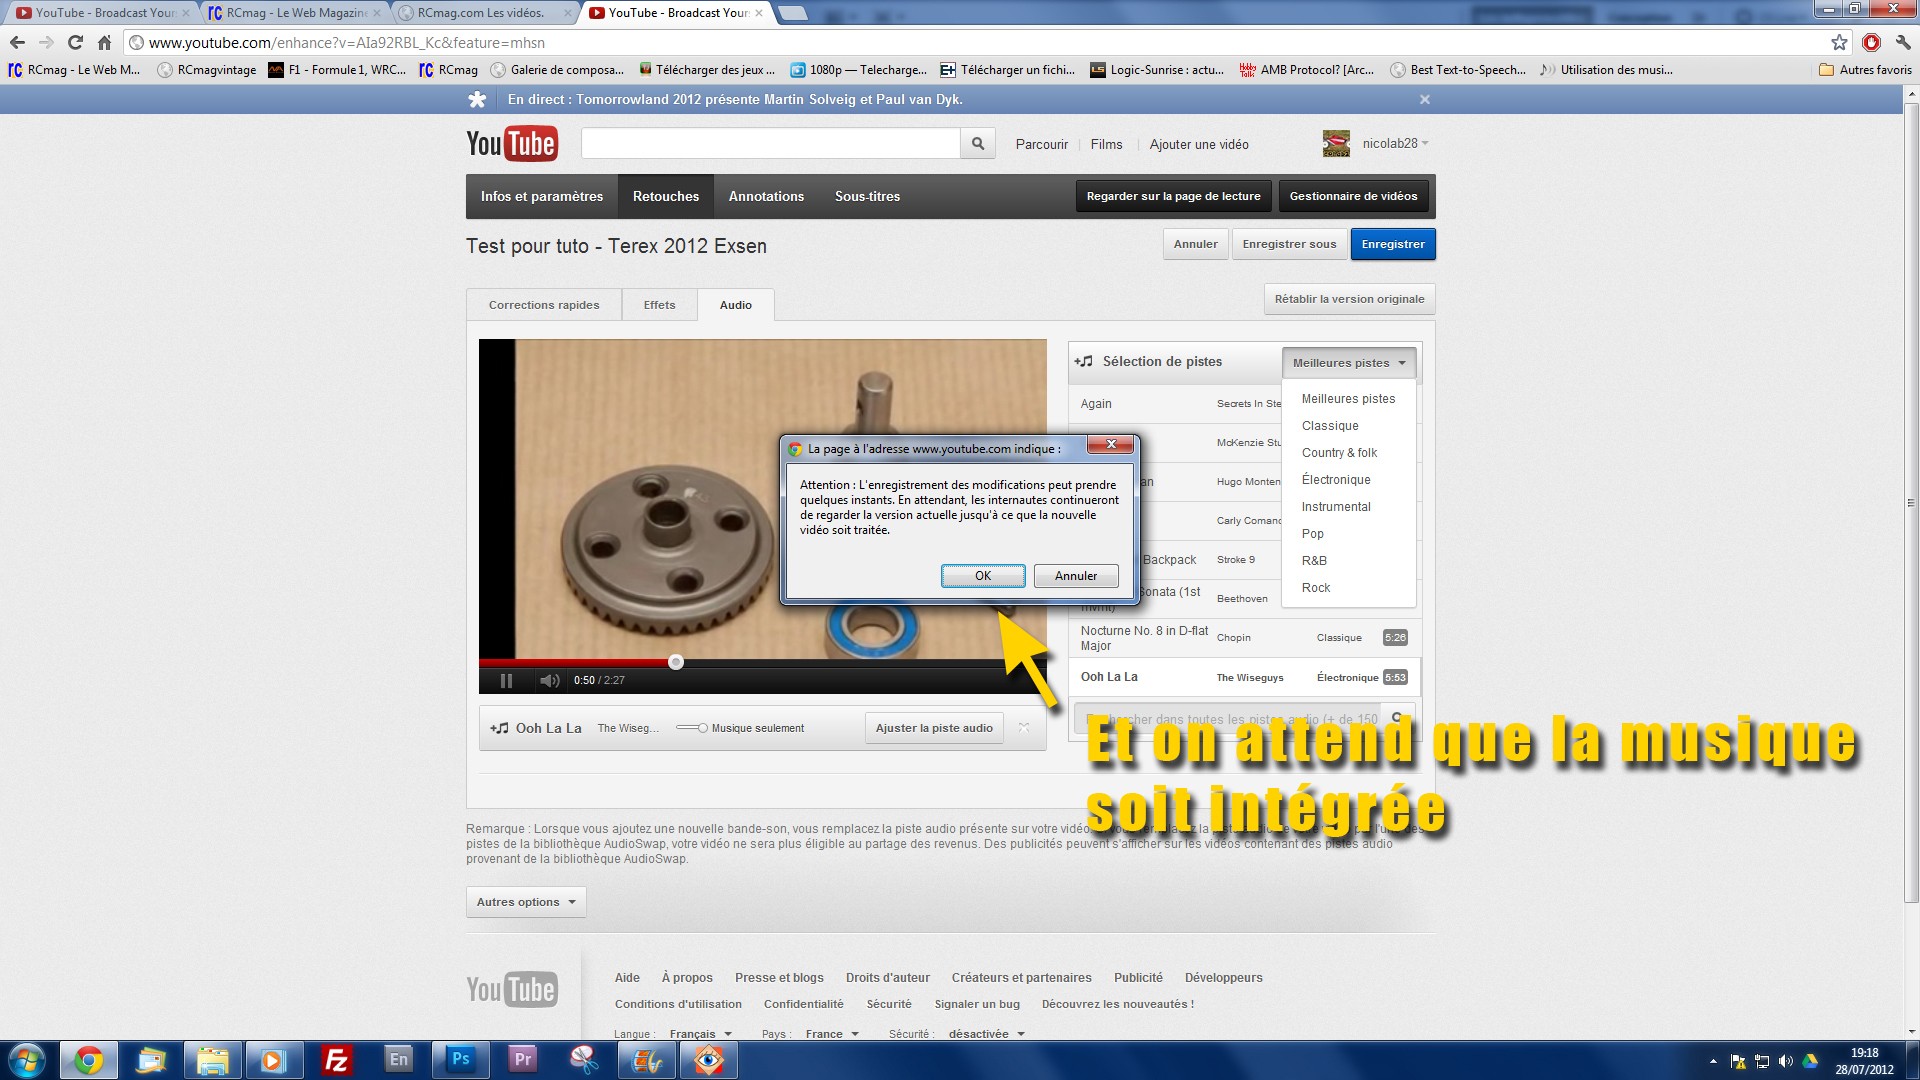1920x1080 pixels.
Task: Click the blue Enregistrer button
Action: pyautogui.click(x=1393, y=244)
